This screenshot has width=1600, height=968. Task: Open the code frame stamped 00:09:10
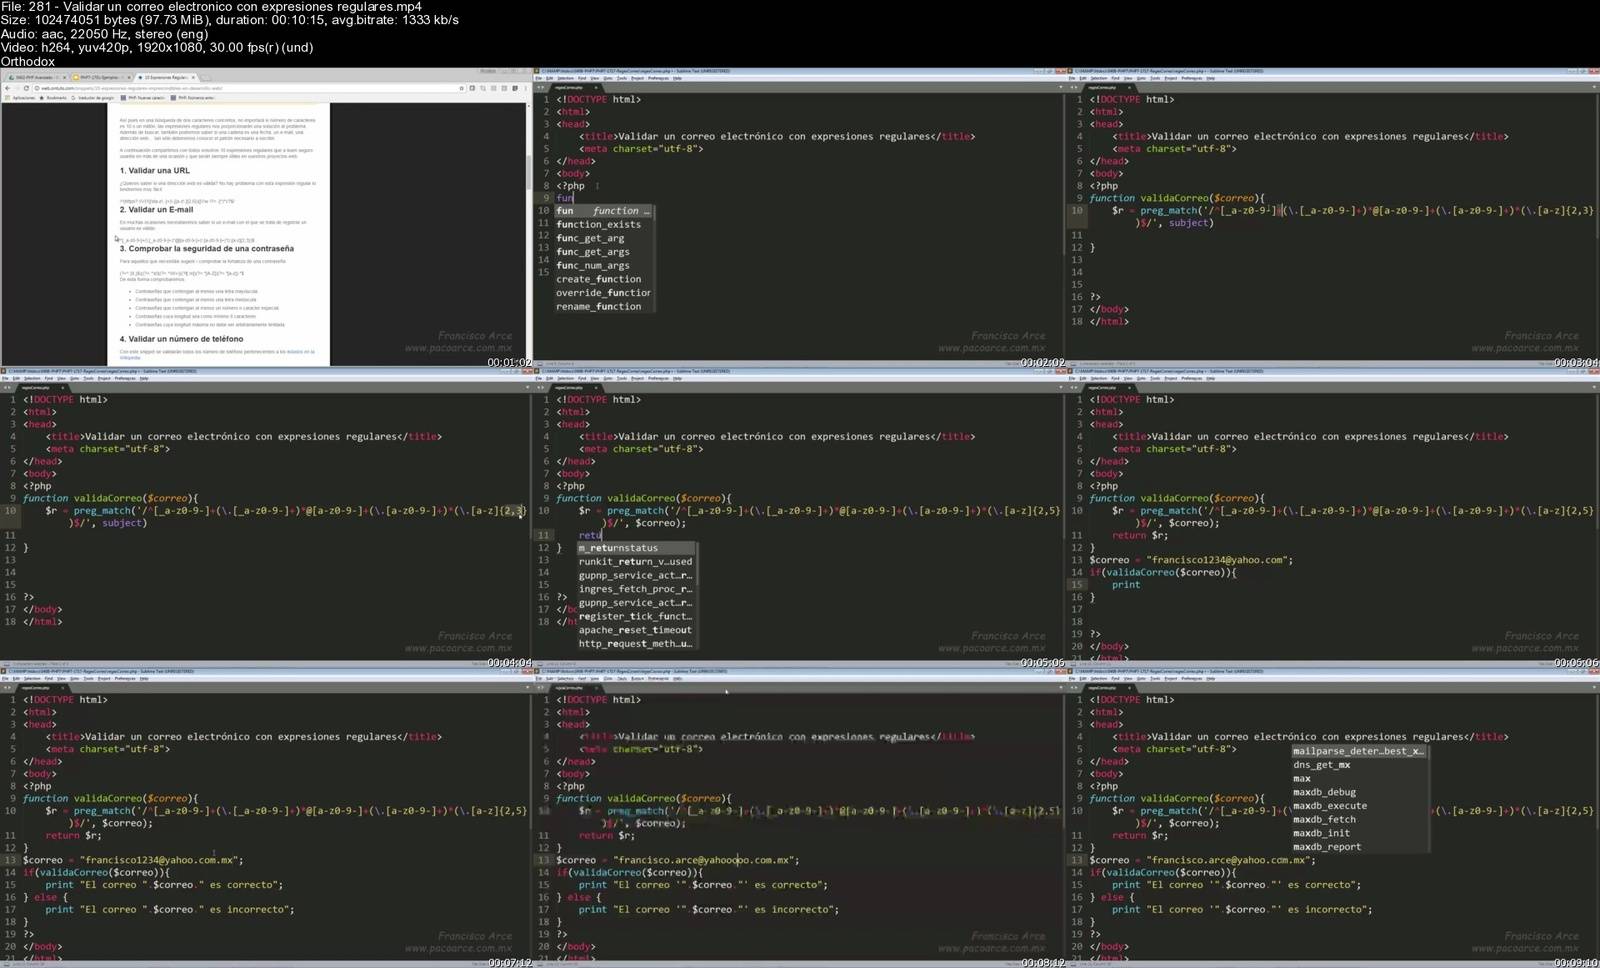1333,817
